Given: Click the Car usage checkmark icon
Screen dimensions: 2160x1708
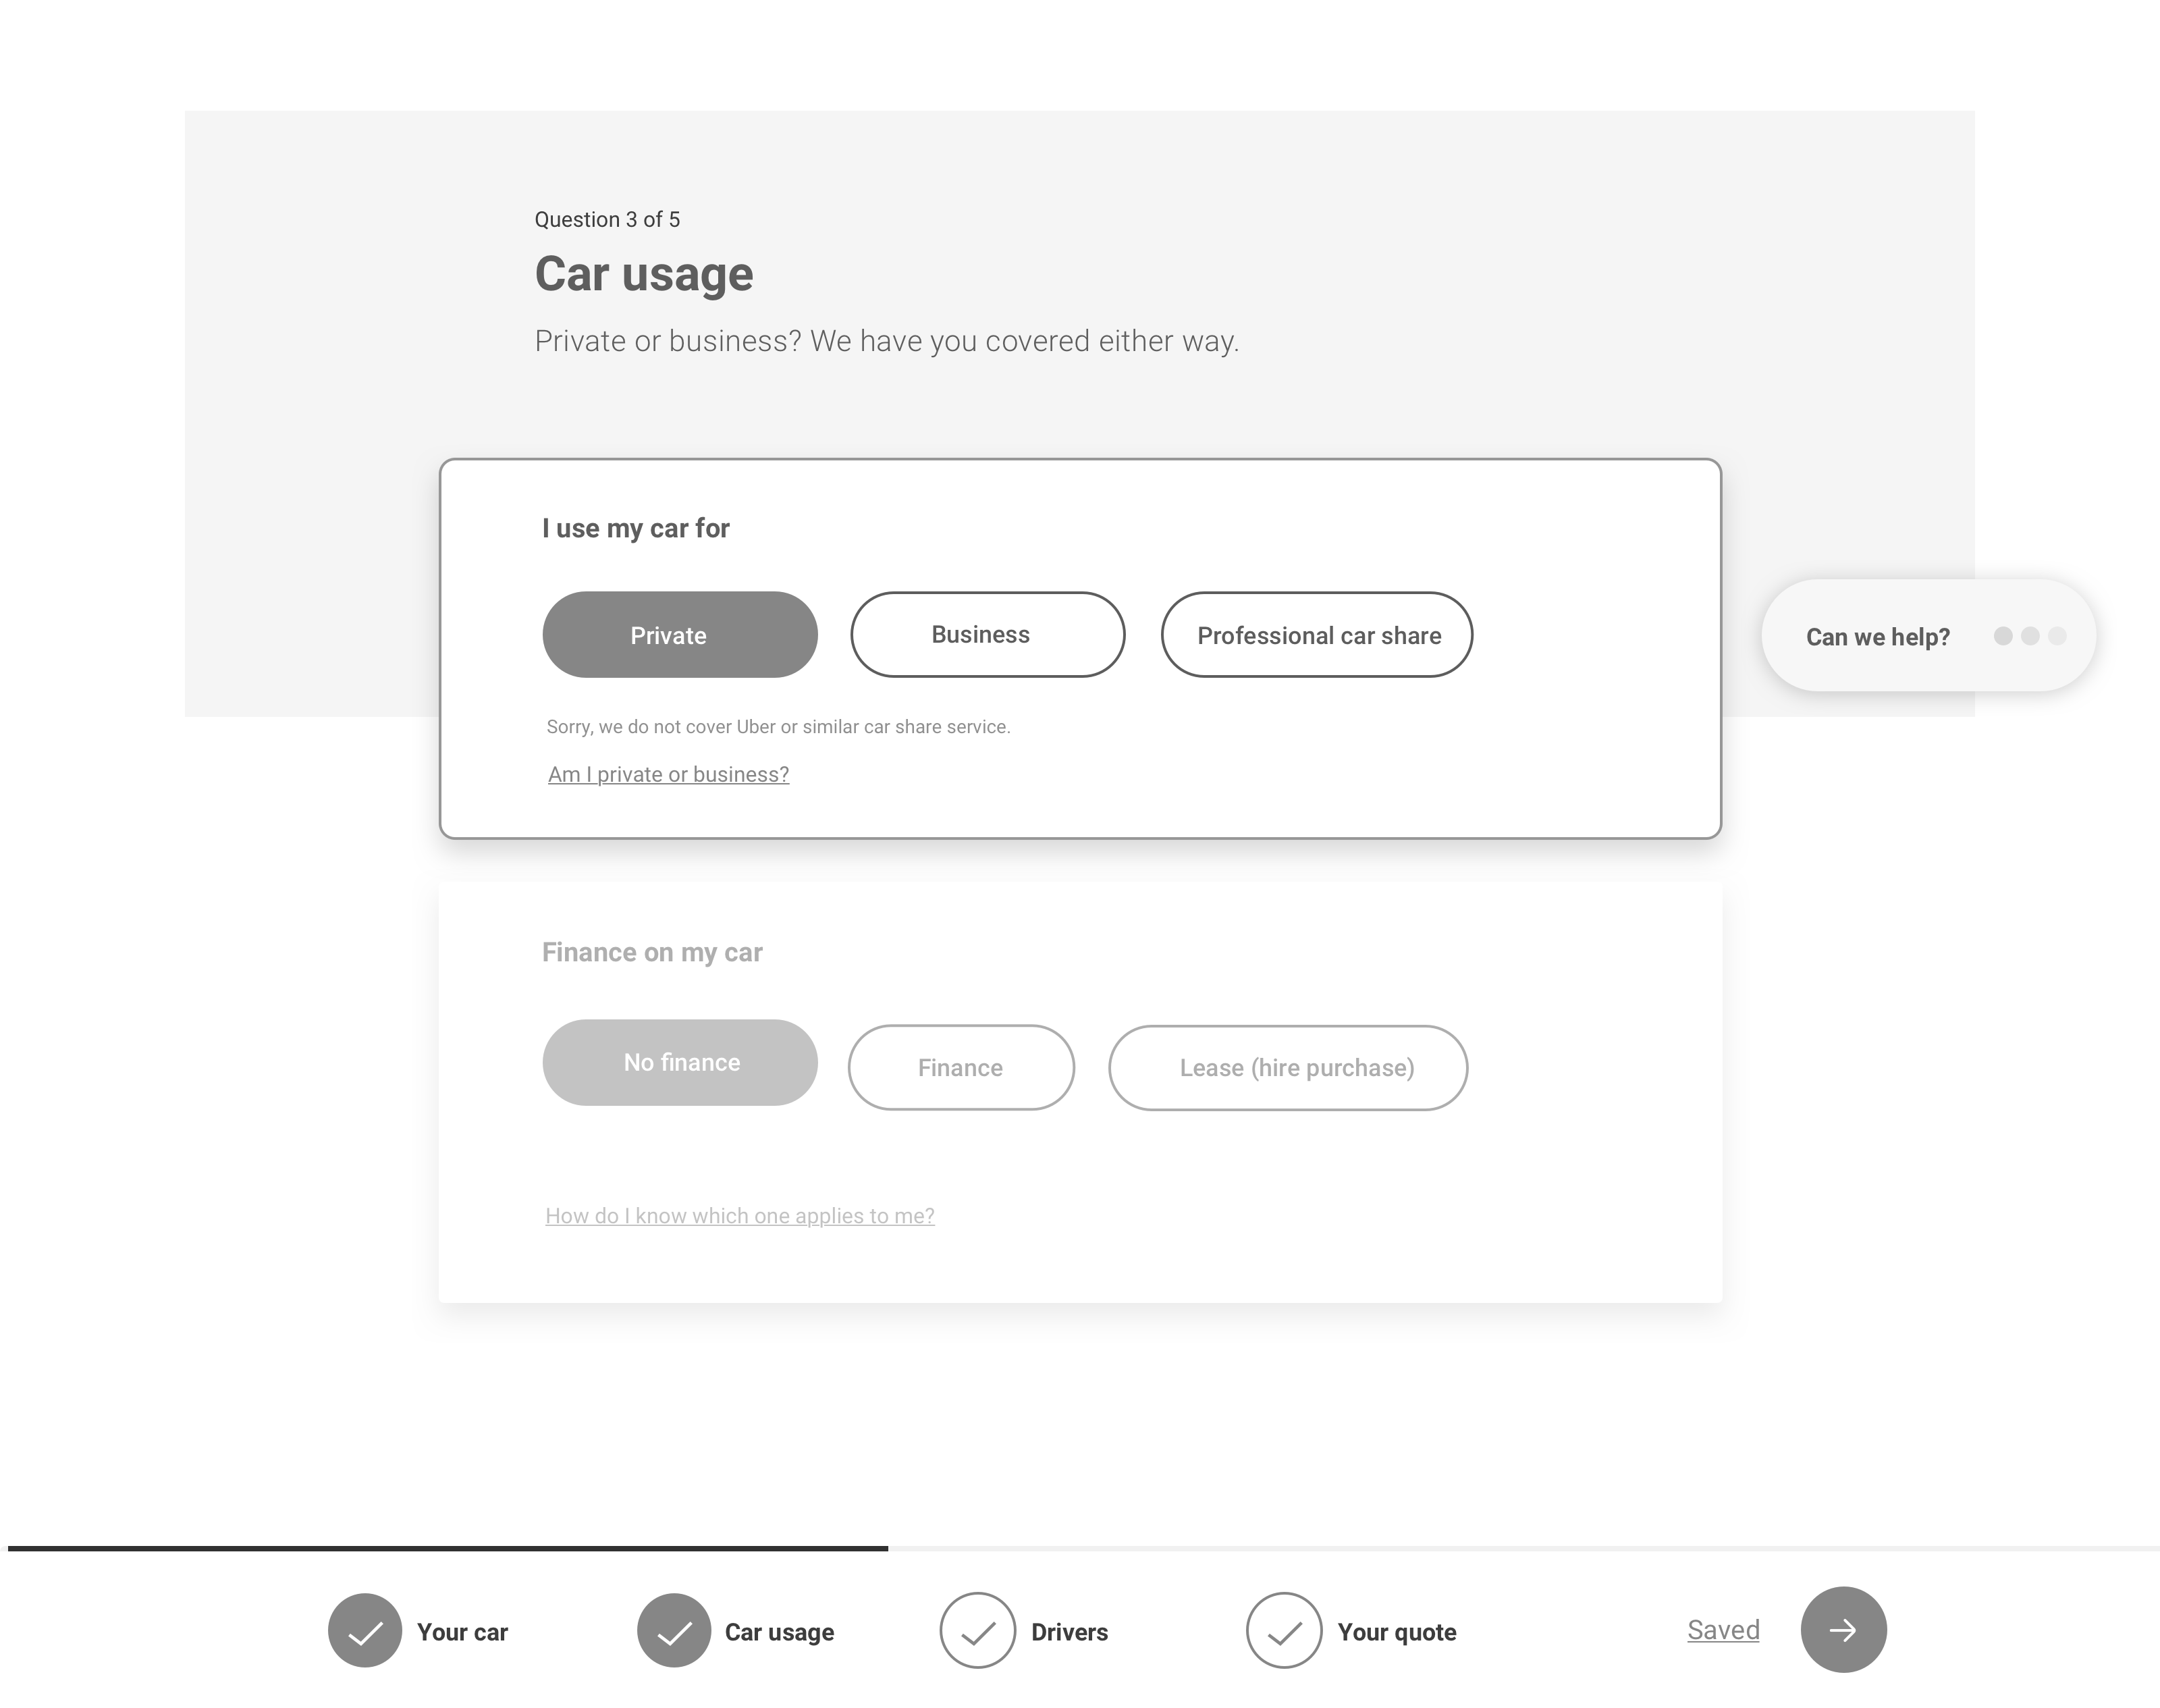Looking at the screenshot, I should coord(674,1630).
